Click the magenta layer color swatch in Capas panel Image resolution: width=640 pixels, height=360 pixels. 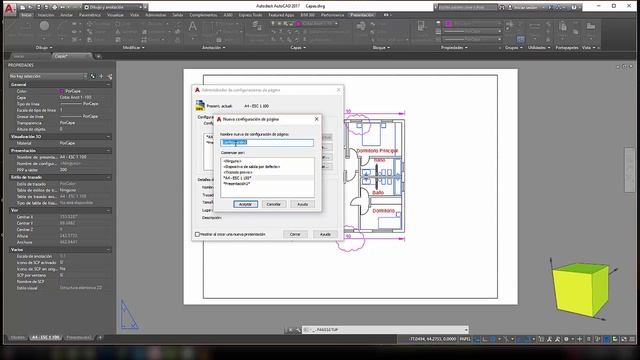coord(299,24)
